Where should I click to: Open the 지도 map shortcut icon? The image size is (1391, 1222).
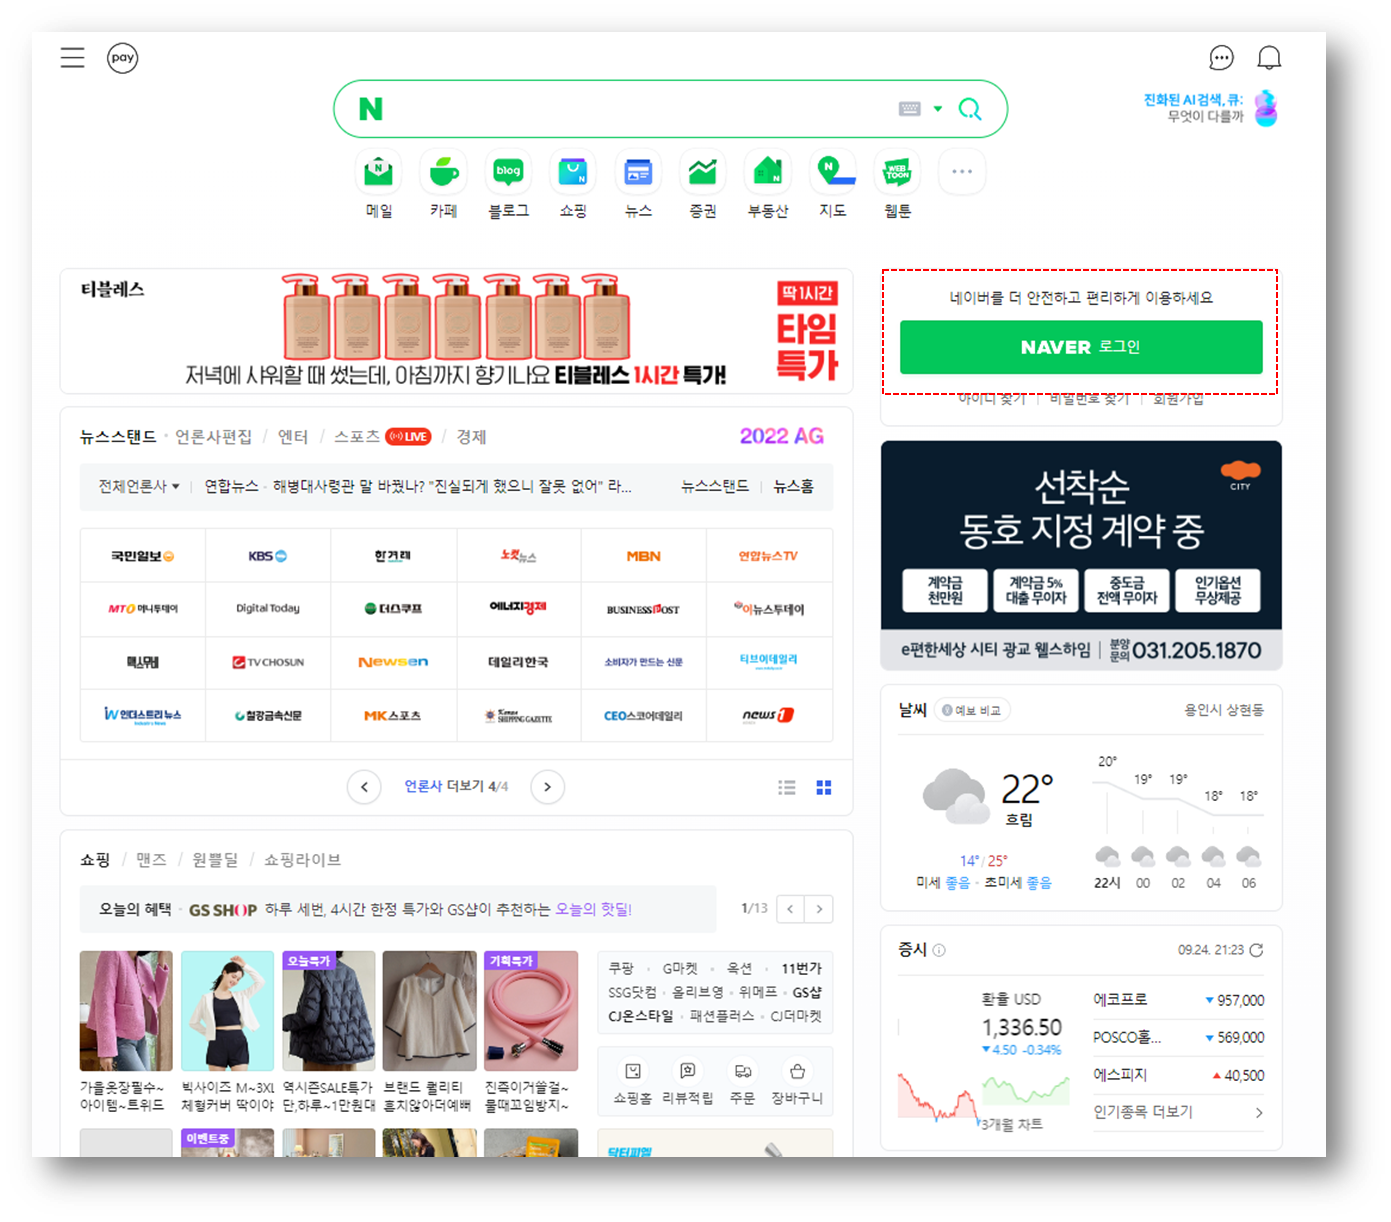click(x=833, y=173)
